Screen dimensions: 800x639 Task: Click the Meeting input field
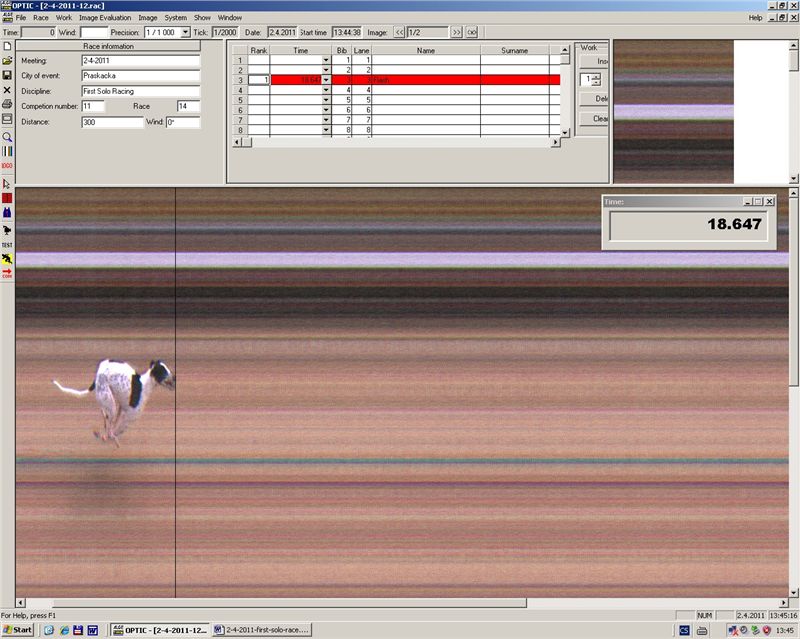(x=140, y=61)
